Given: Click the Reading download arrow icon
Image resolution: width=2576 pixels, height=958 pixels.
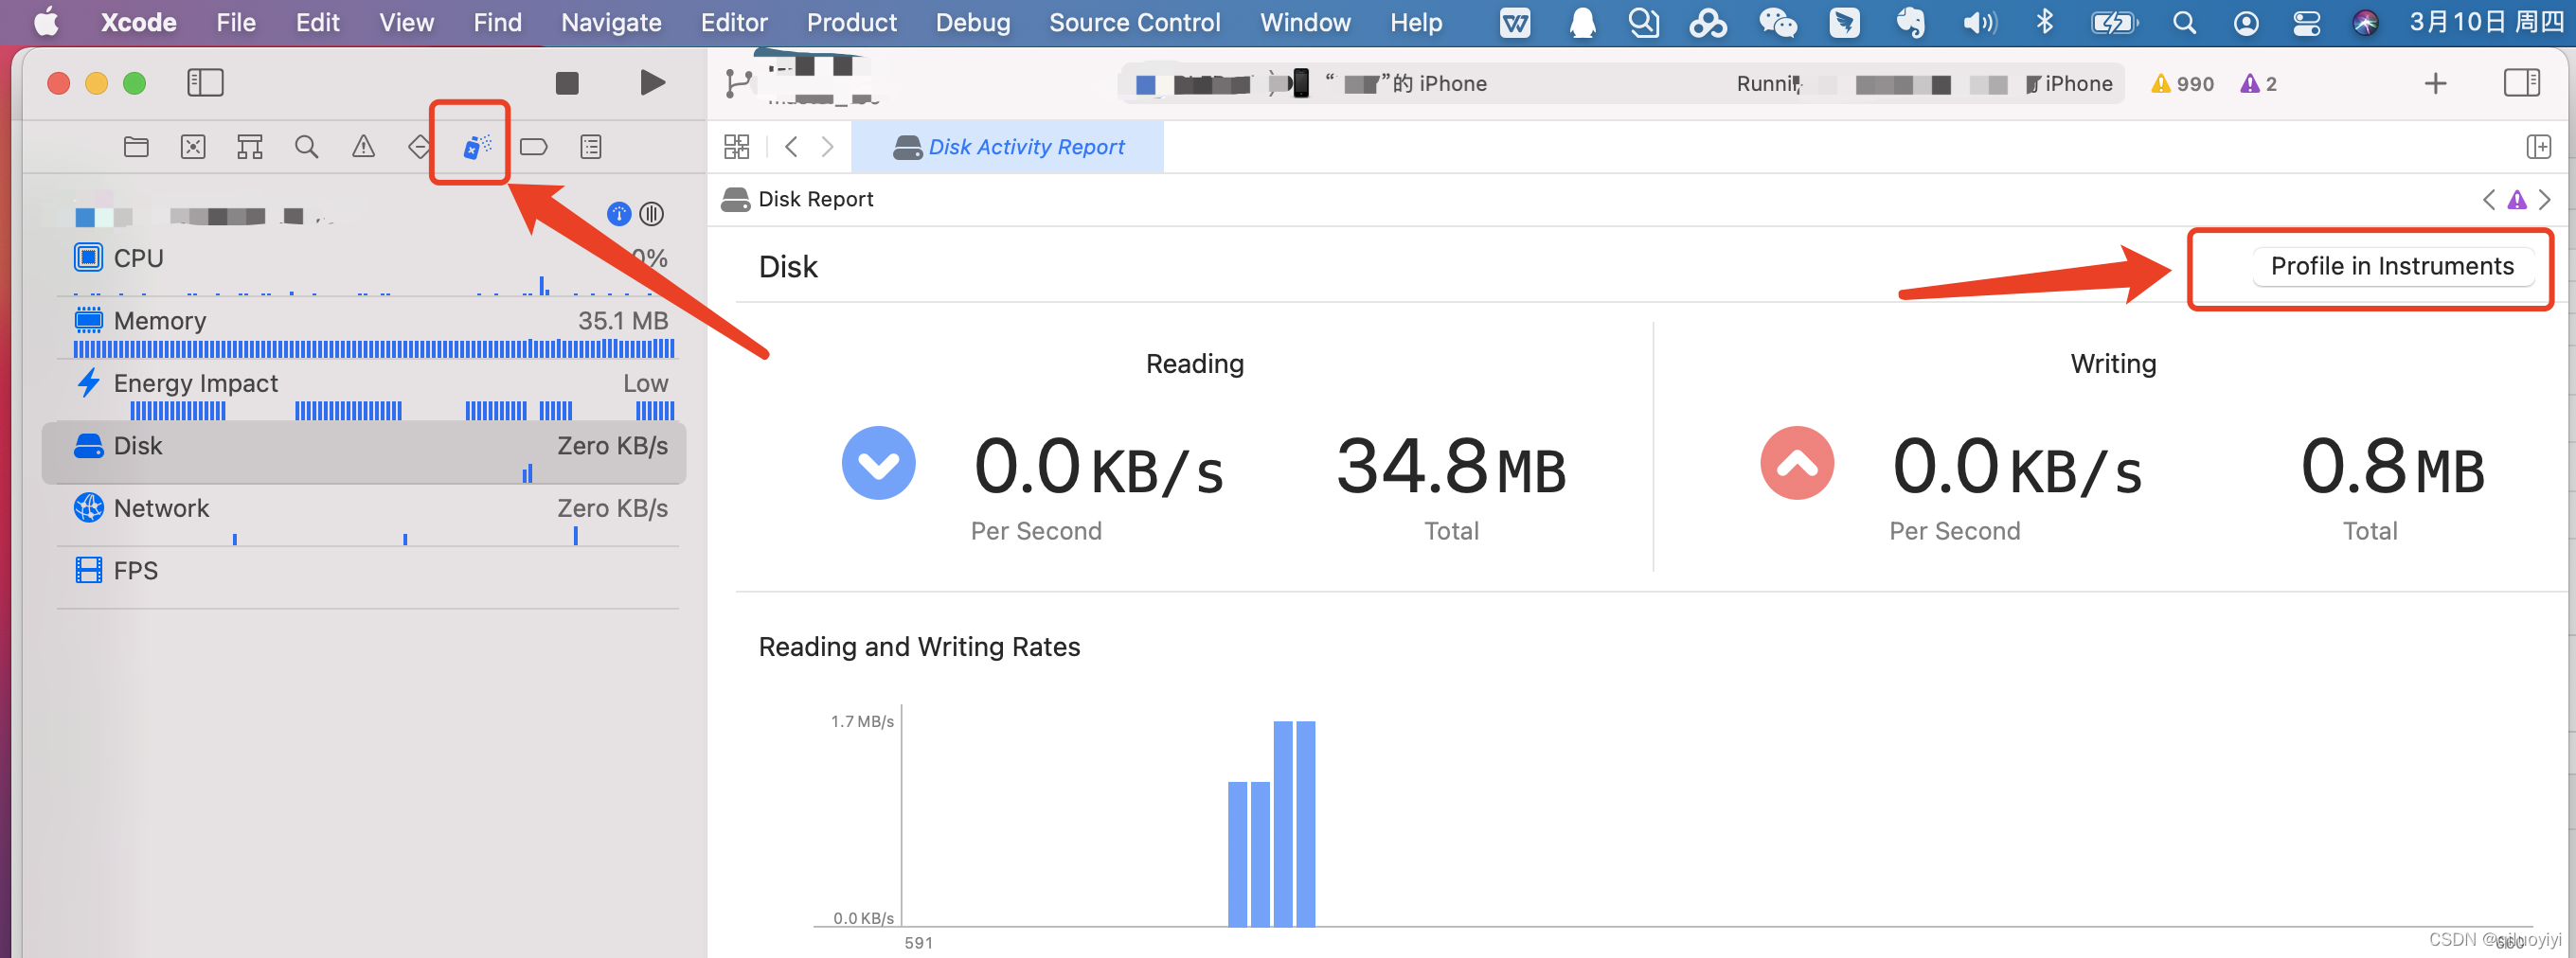Looking at the screenshot, I should [x=878, y=463].
